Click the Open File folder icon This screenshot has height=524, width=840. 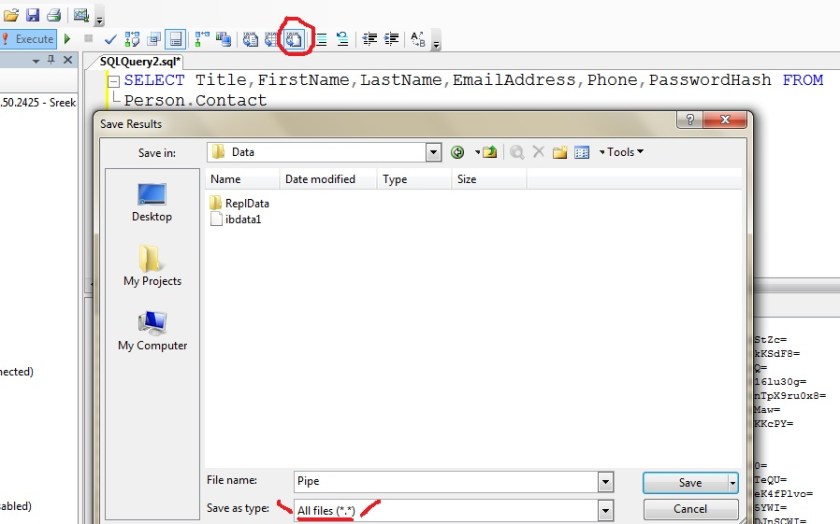pos(11,15)
